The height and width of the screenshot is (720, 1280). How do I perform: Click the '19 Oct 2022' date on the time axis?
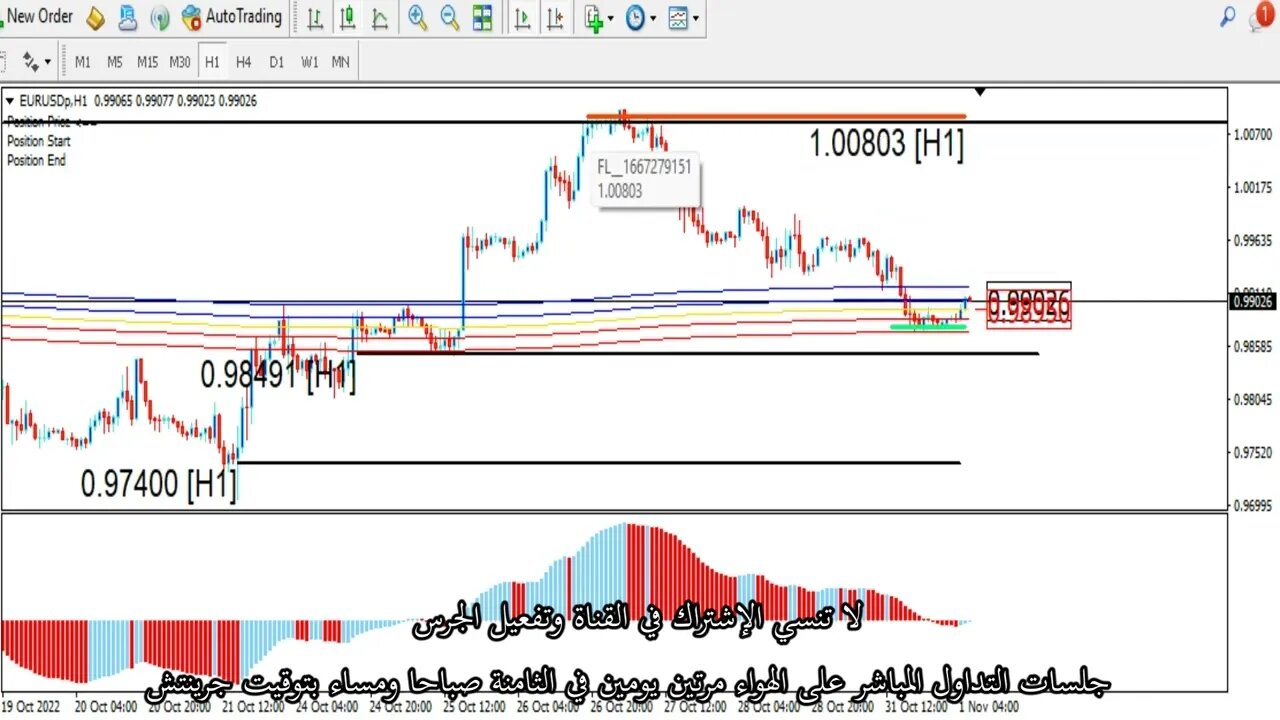32,707
